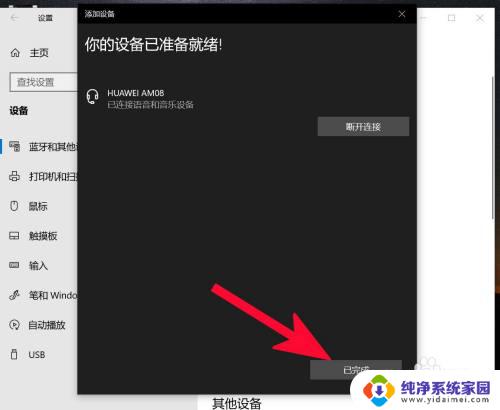The width and height of the screenshot is (500, 410).
Task: Click the printer icon in sidebar
Action: (14, 176)
